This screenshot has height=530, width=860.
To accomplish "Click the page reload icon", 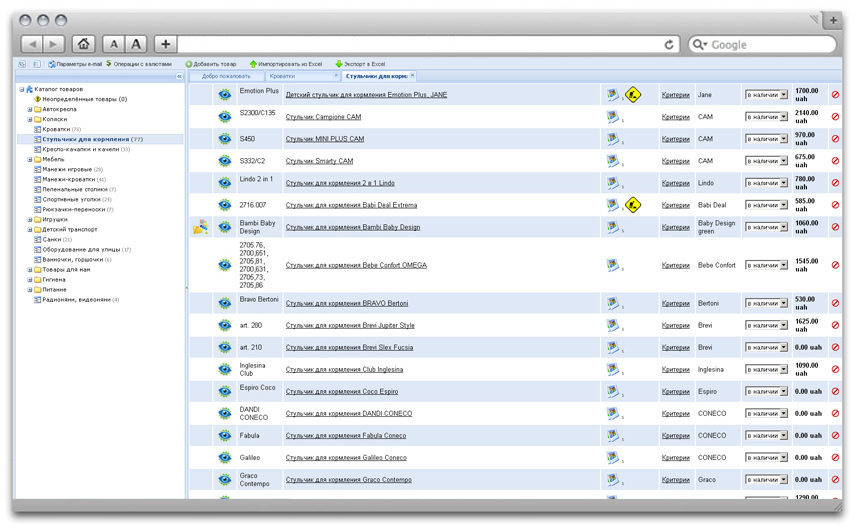I will pyautogui.click(x=669, y=44).
